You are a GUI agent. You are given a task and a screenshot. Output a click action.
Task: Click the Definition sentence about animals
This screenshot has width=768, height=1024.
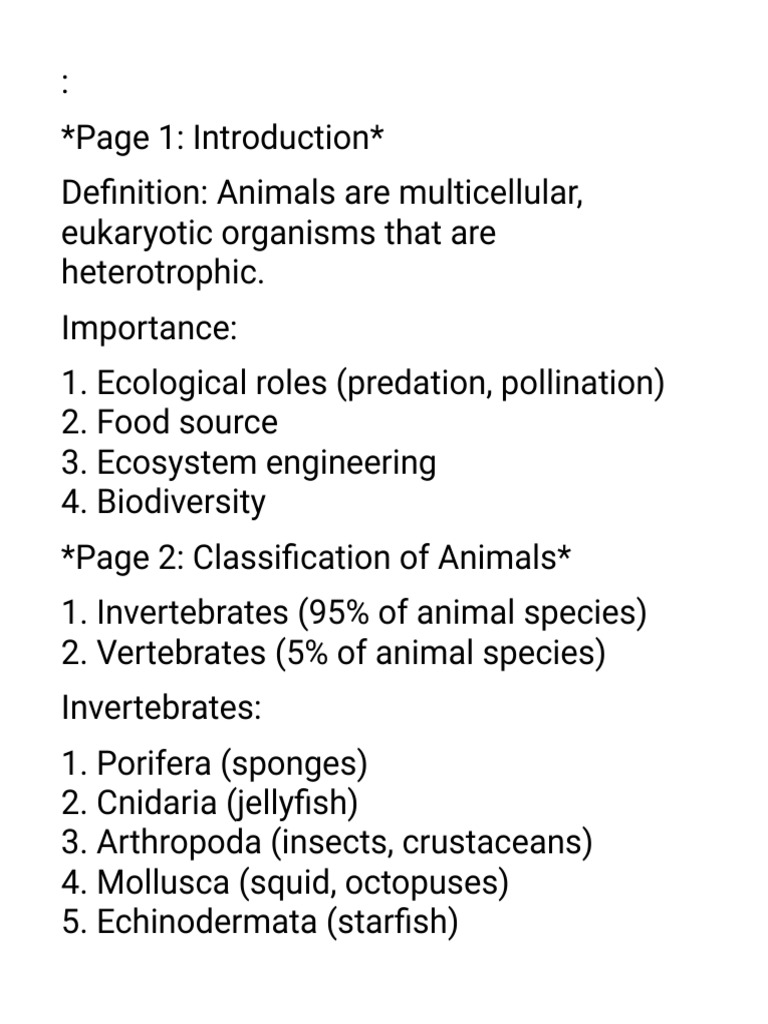click(322, 232)
